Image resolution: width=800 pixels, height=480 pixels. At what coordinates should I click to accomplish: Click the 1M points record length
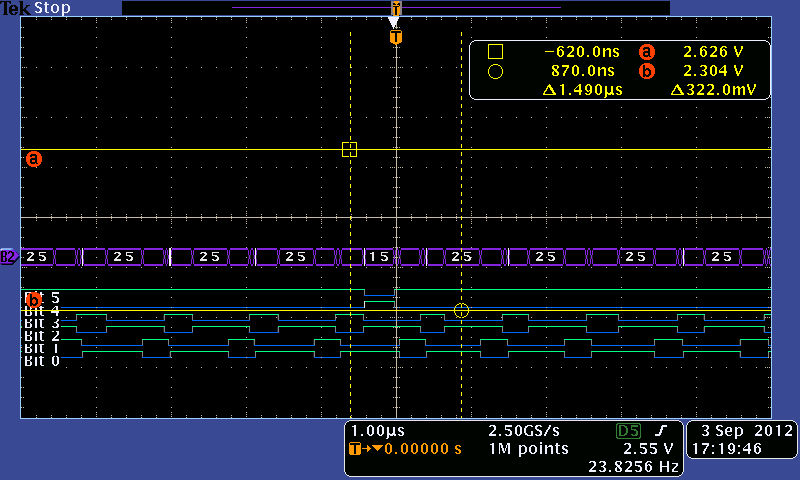click(x=529, y=449)
